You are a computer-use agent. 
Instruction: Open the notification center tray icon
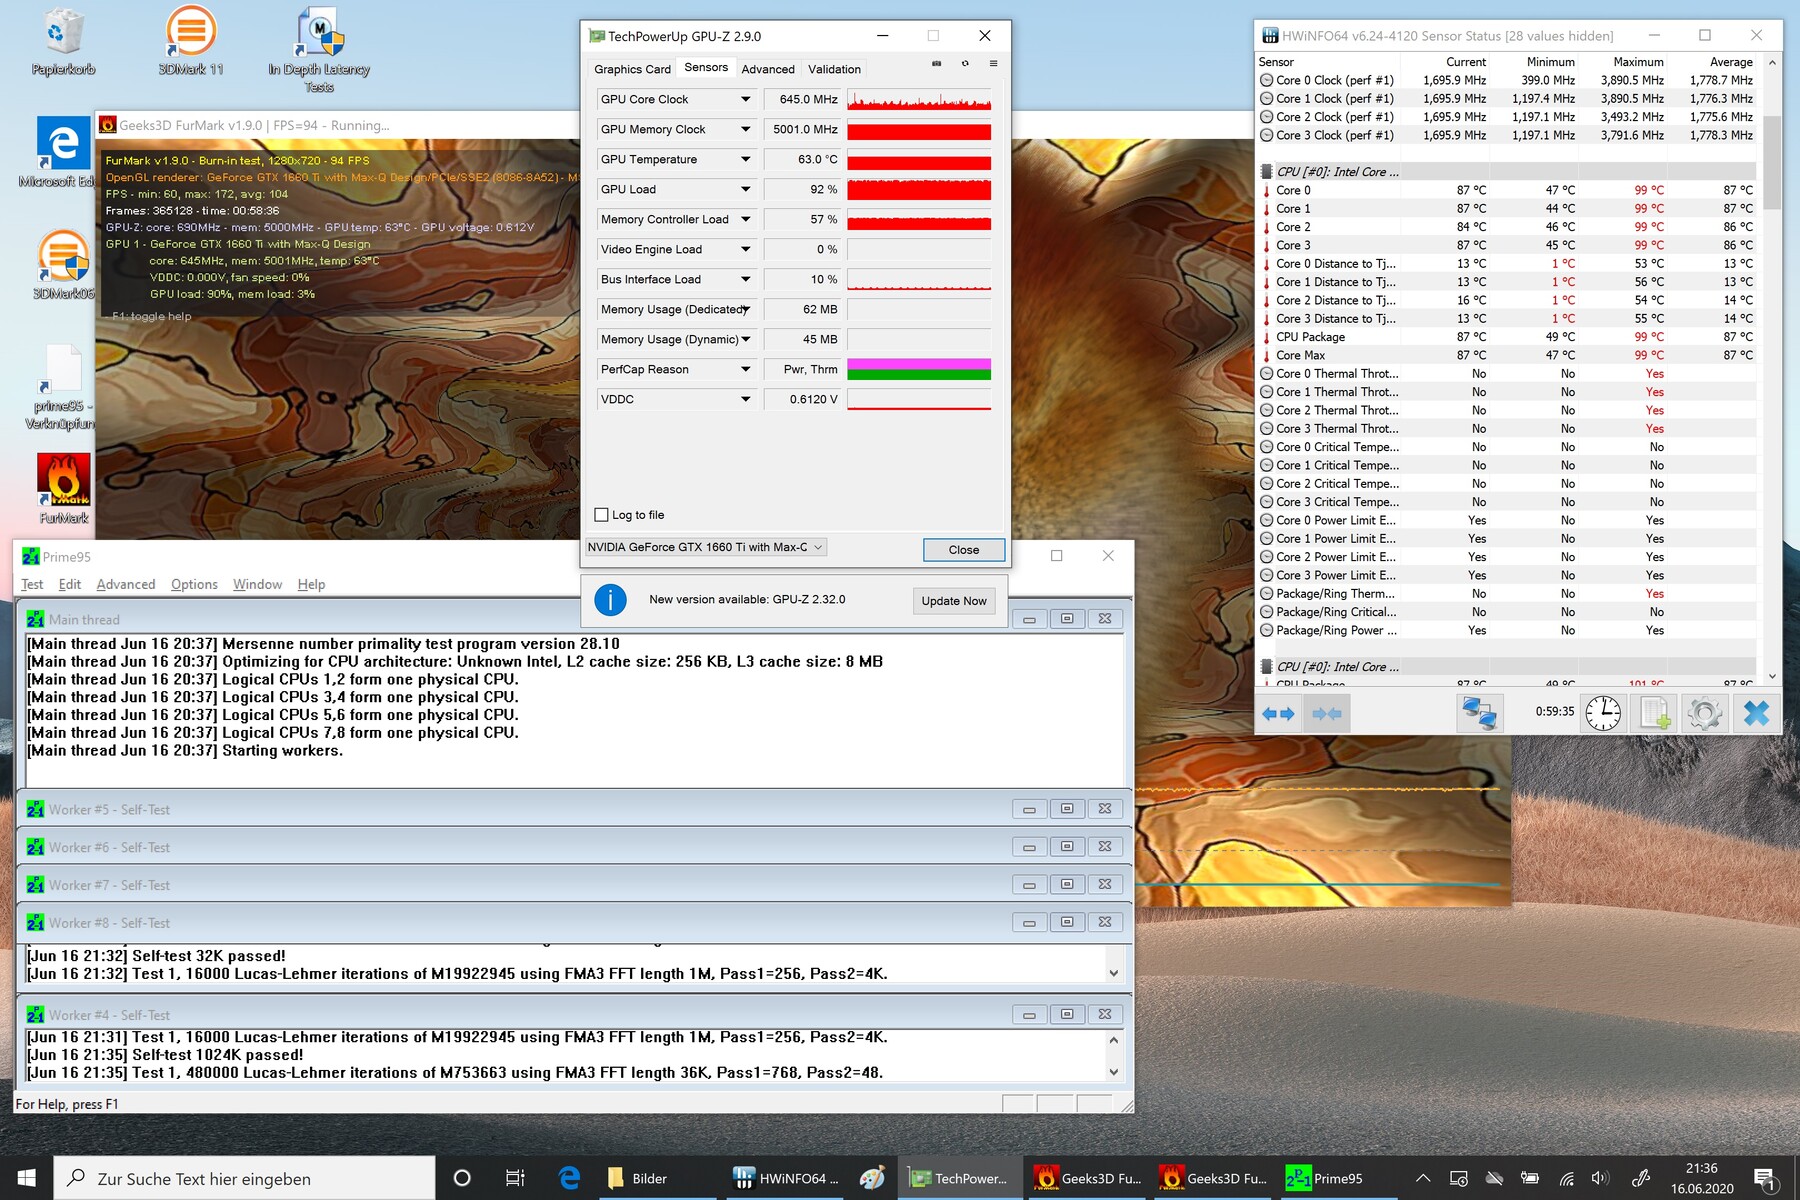click(x=1765, y=1178)
